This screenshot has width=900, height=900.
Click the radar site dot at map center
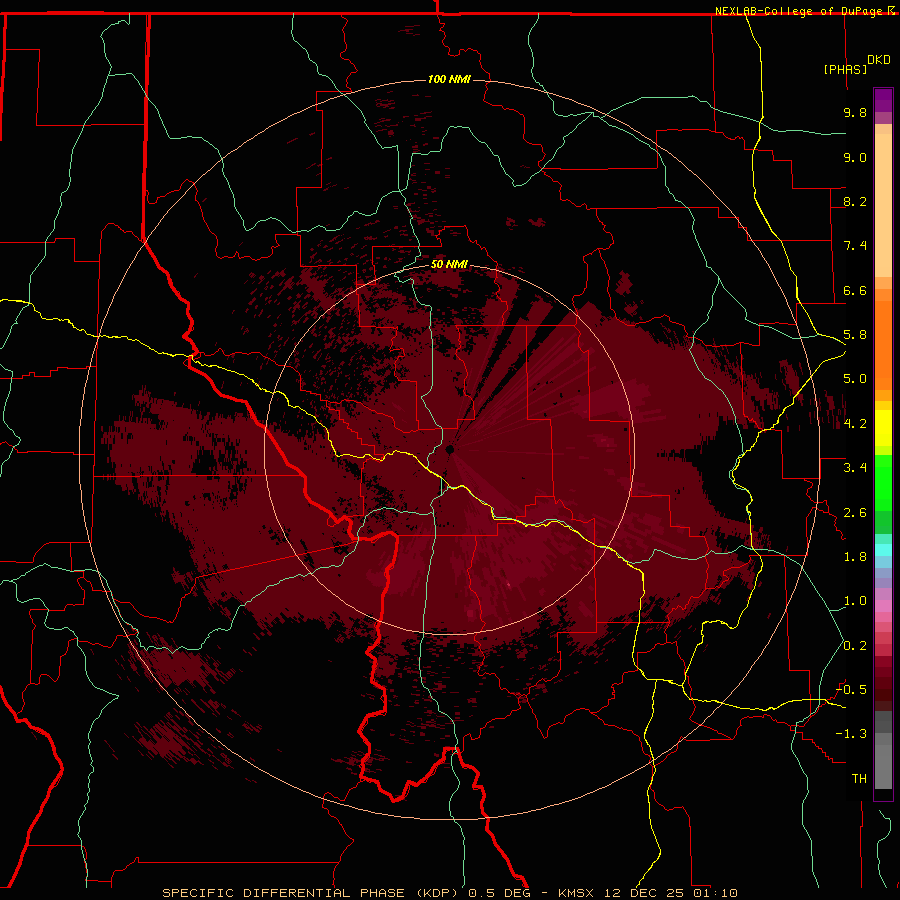pyautogui.click(x=450, y=449)
